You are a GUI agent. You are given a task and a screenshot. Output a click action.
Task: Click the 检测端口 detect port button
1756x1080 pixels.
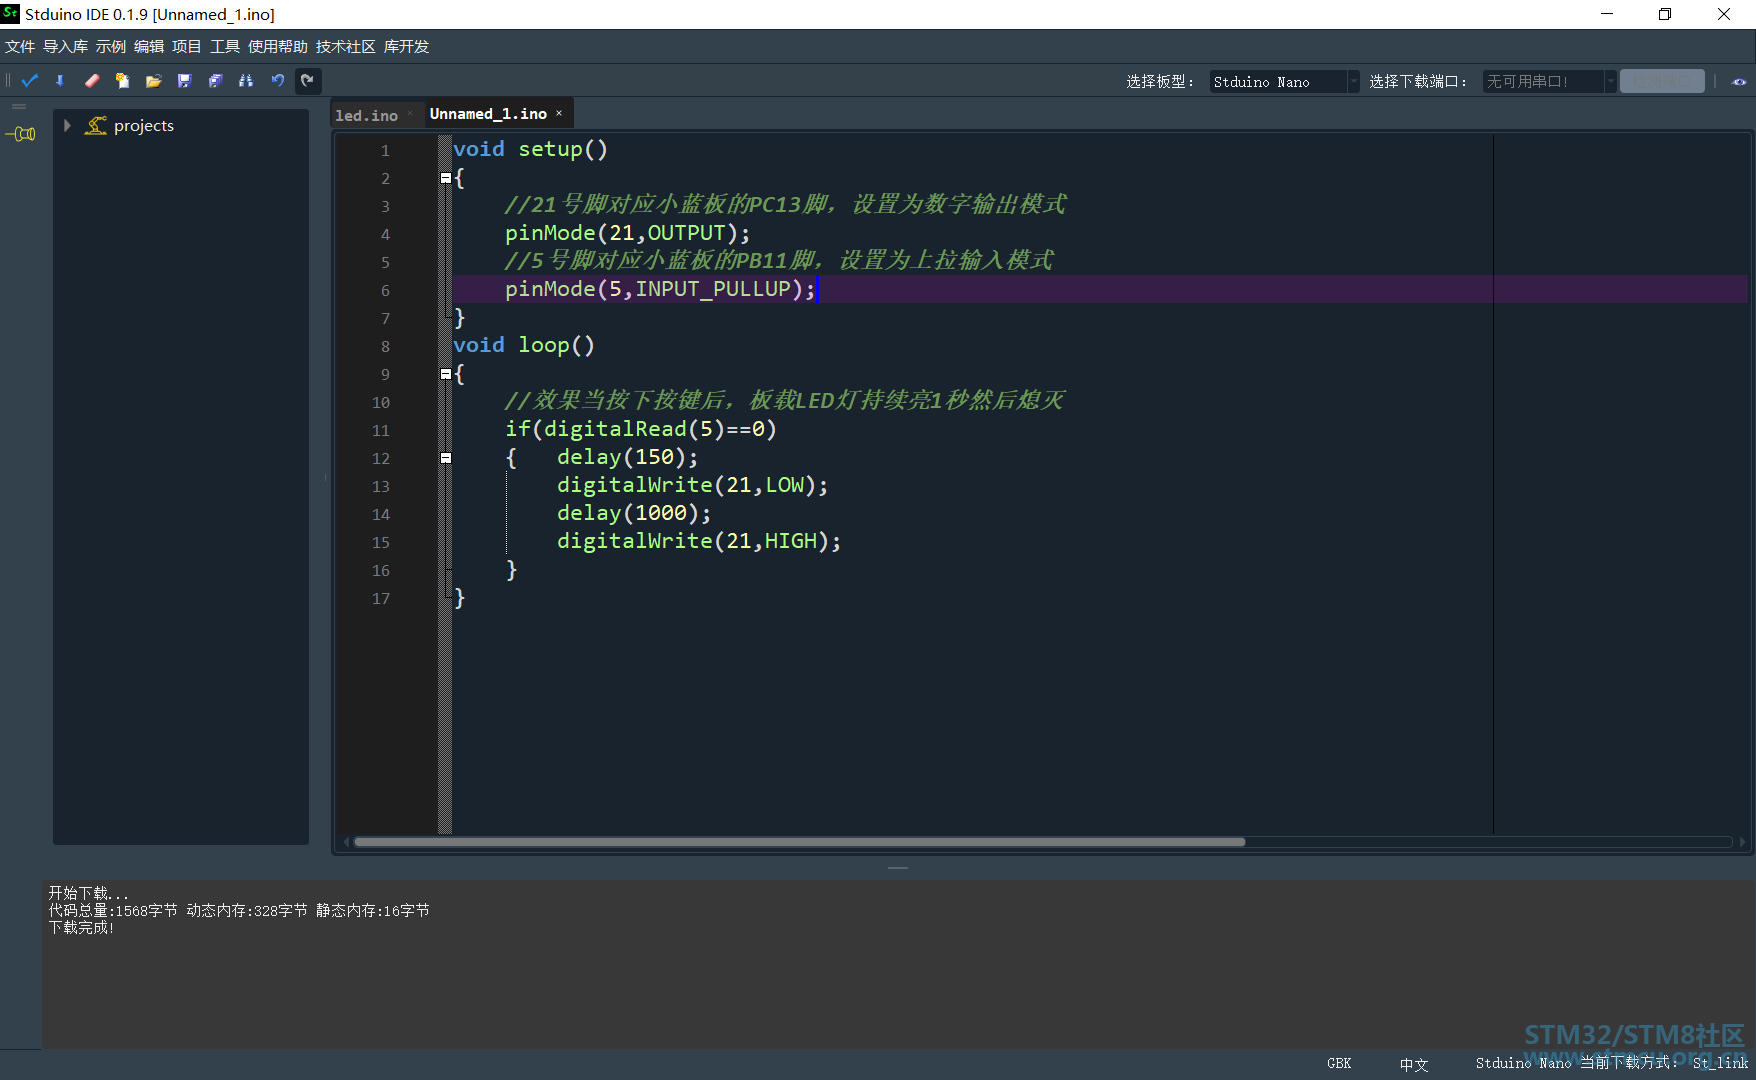(1662, 81)
